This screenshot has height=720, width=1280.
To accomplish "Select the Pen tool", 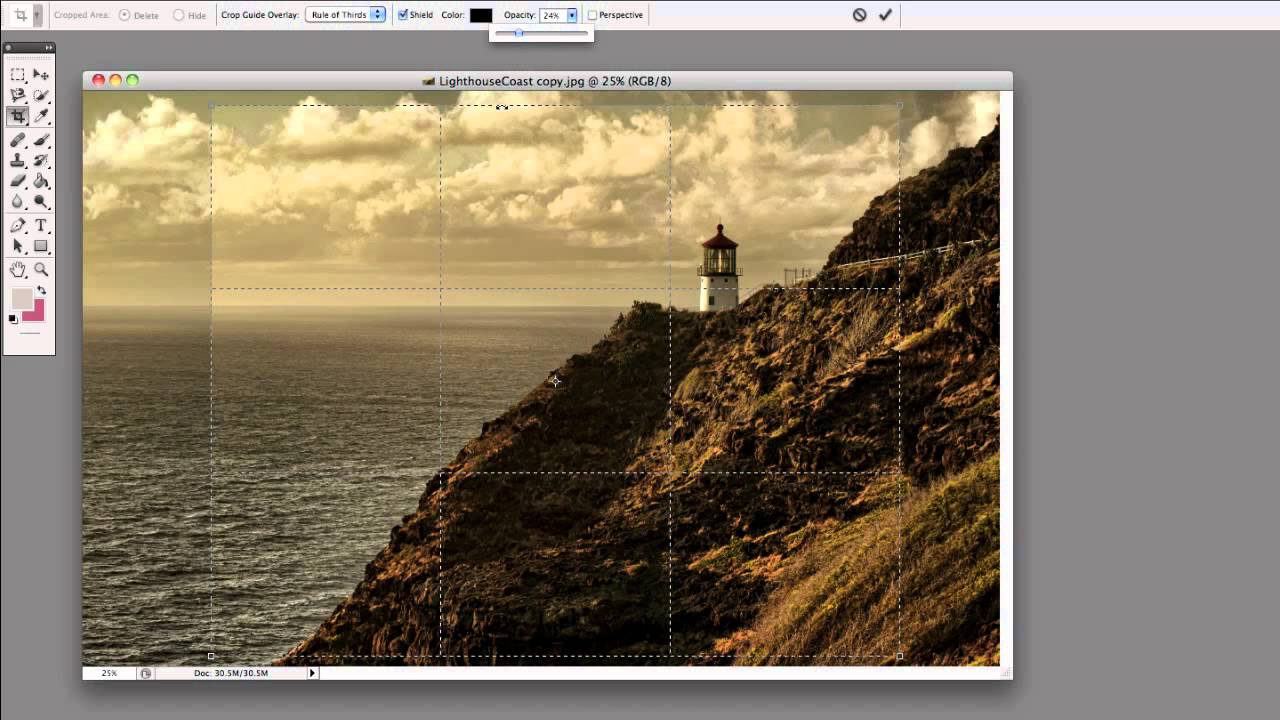I will click(18, 226).
